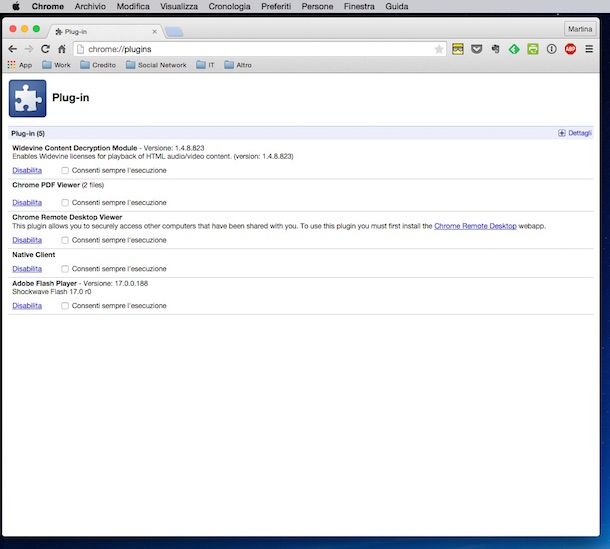610x549 pixels.
Task: Click the forward navigation arrow
Action: (29, 49)
